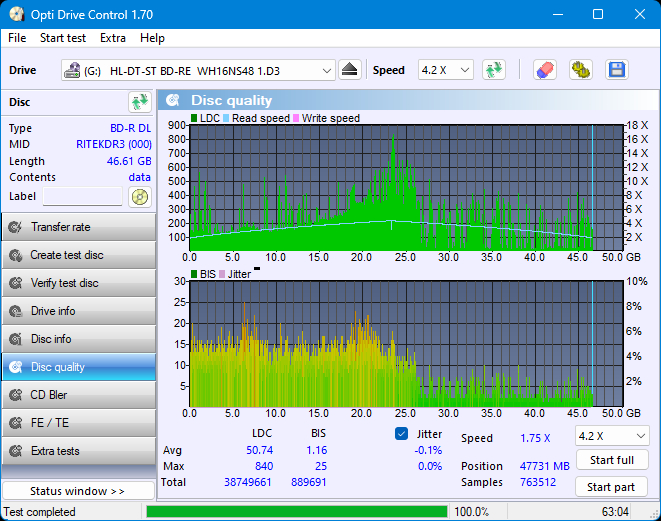
Task: Refresh disc info icon in Disc panel
Action: tap(140, 102)
